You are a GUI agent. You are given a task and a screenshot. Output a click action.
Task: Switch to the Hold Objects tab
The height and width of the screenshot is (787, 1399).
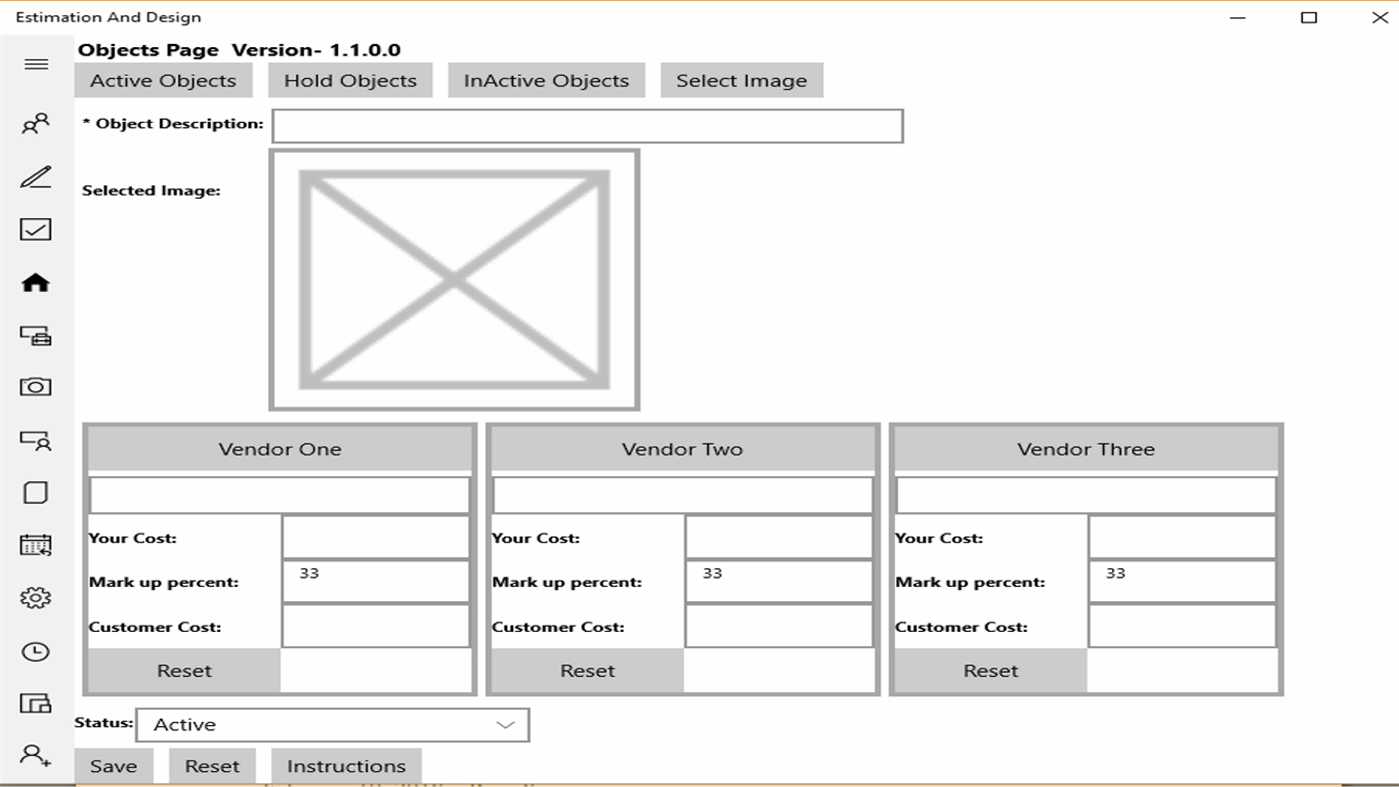click(x=350, y=79)
